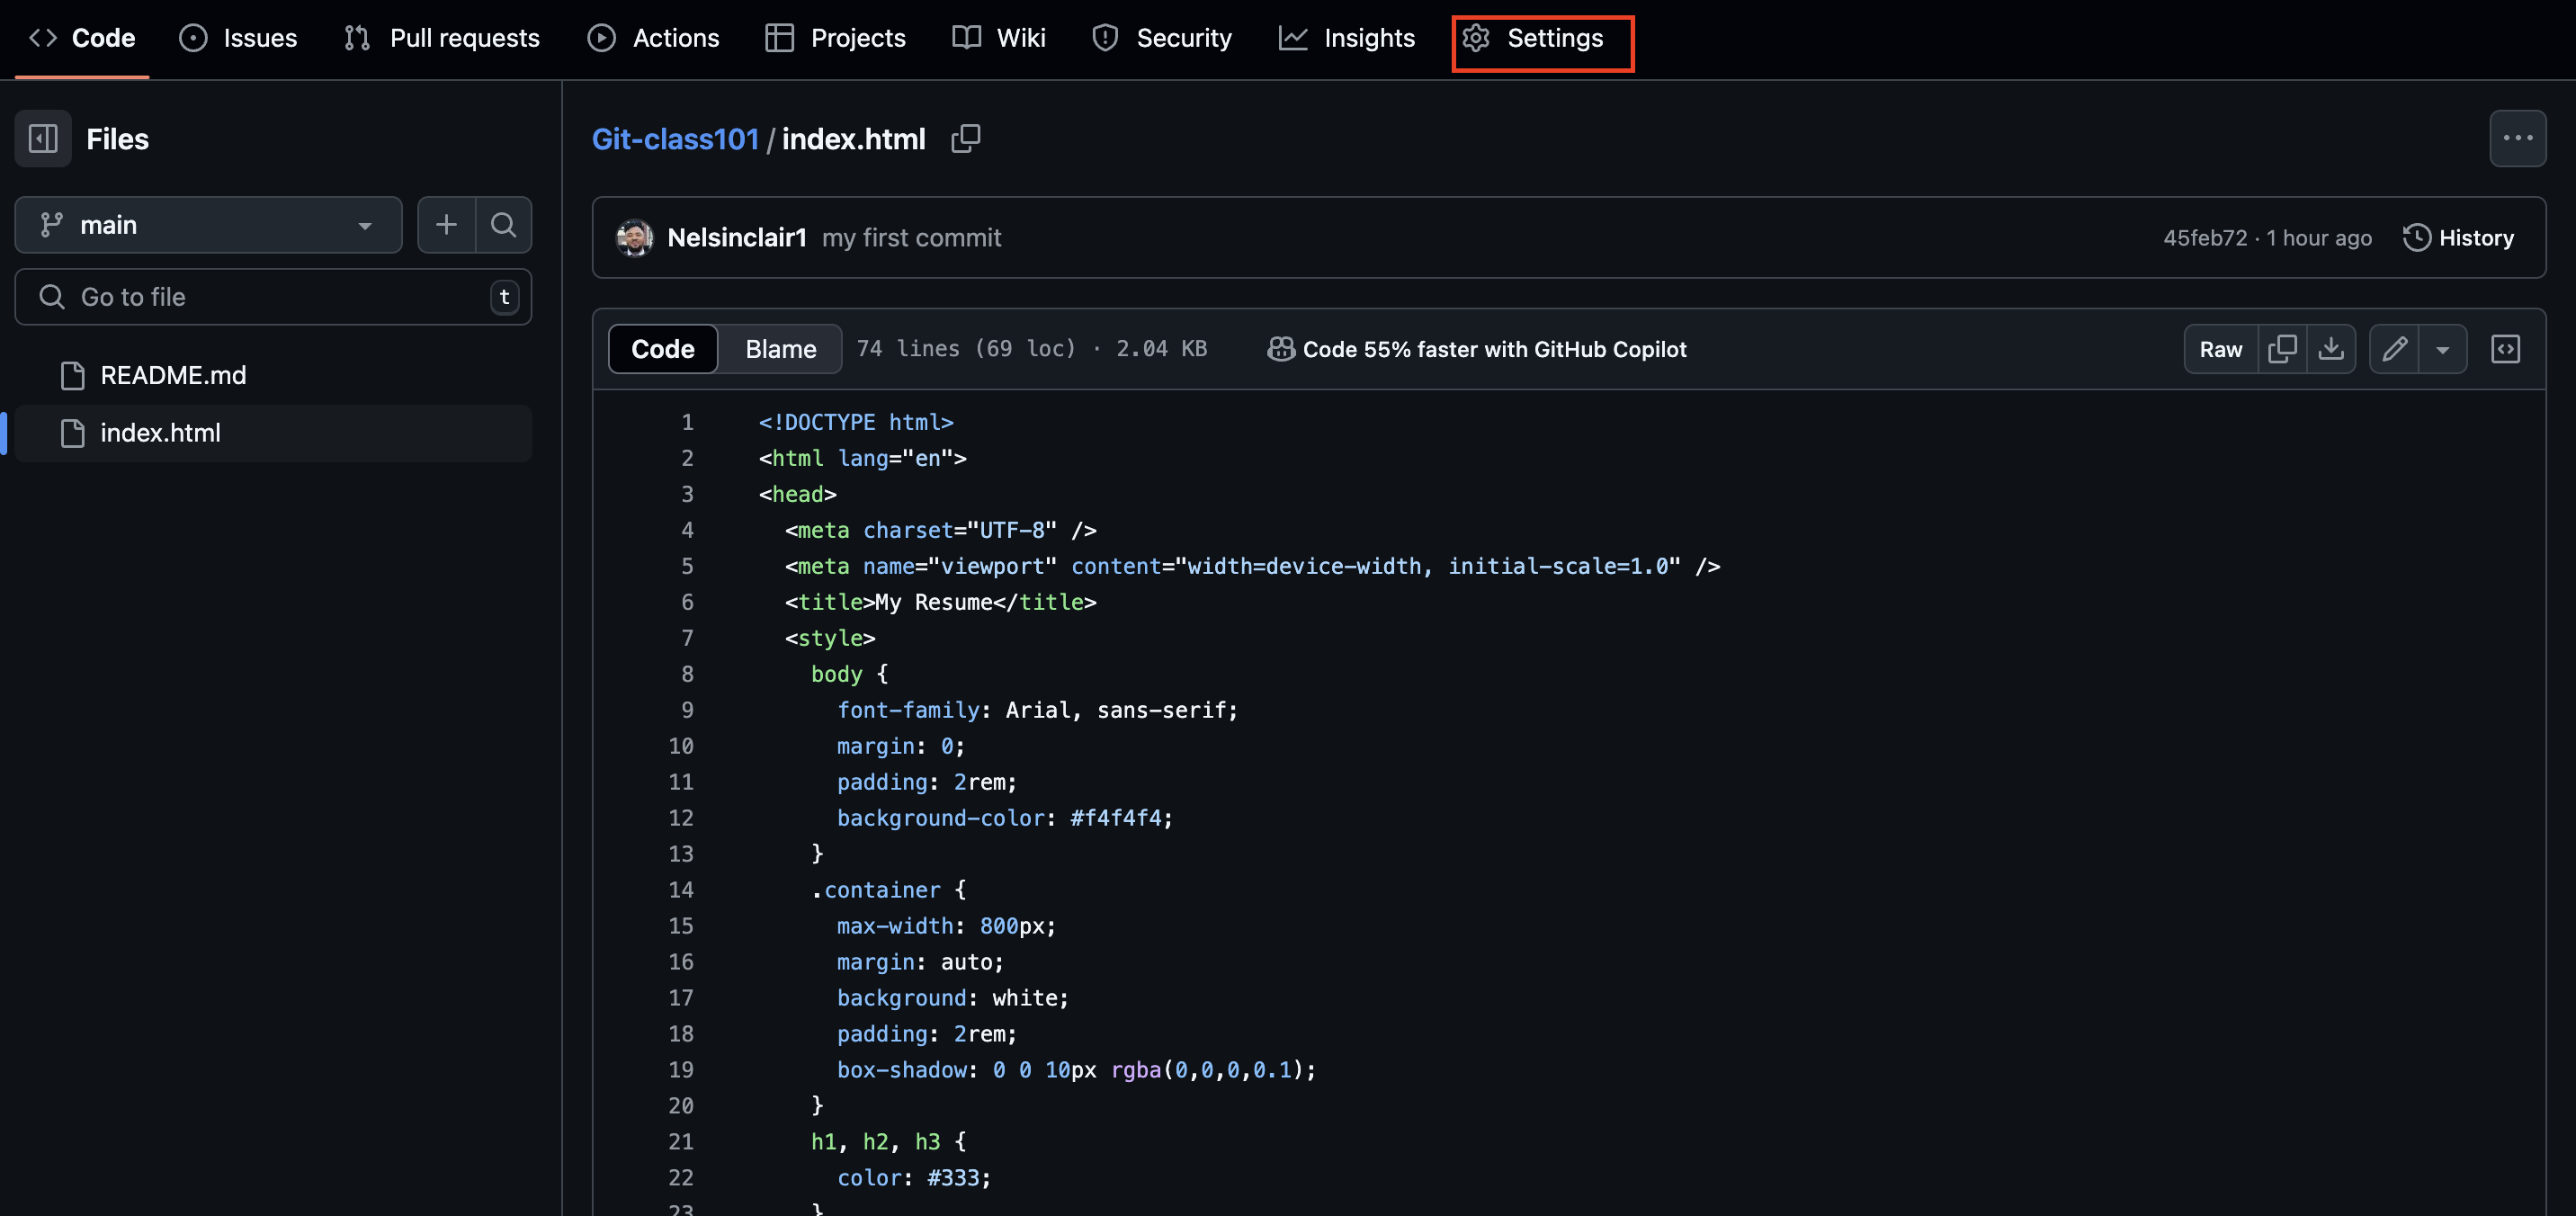Click the Files panel heading
This screenshot has width=2576, height=1216.
point(117,138)
